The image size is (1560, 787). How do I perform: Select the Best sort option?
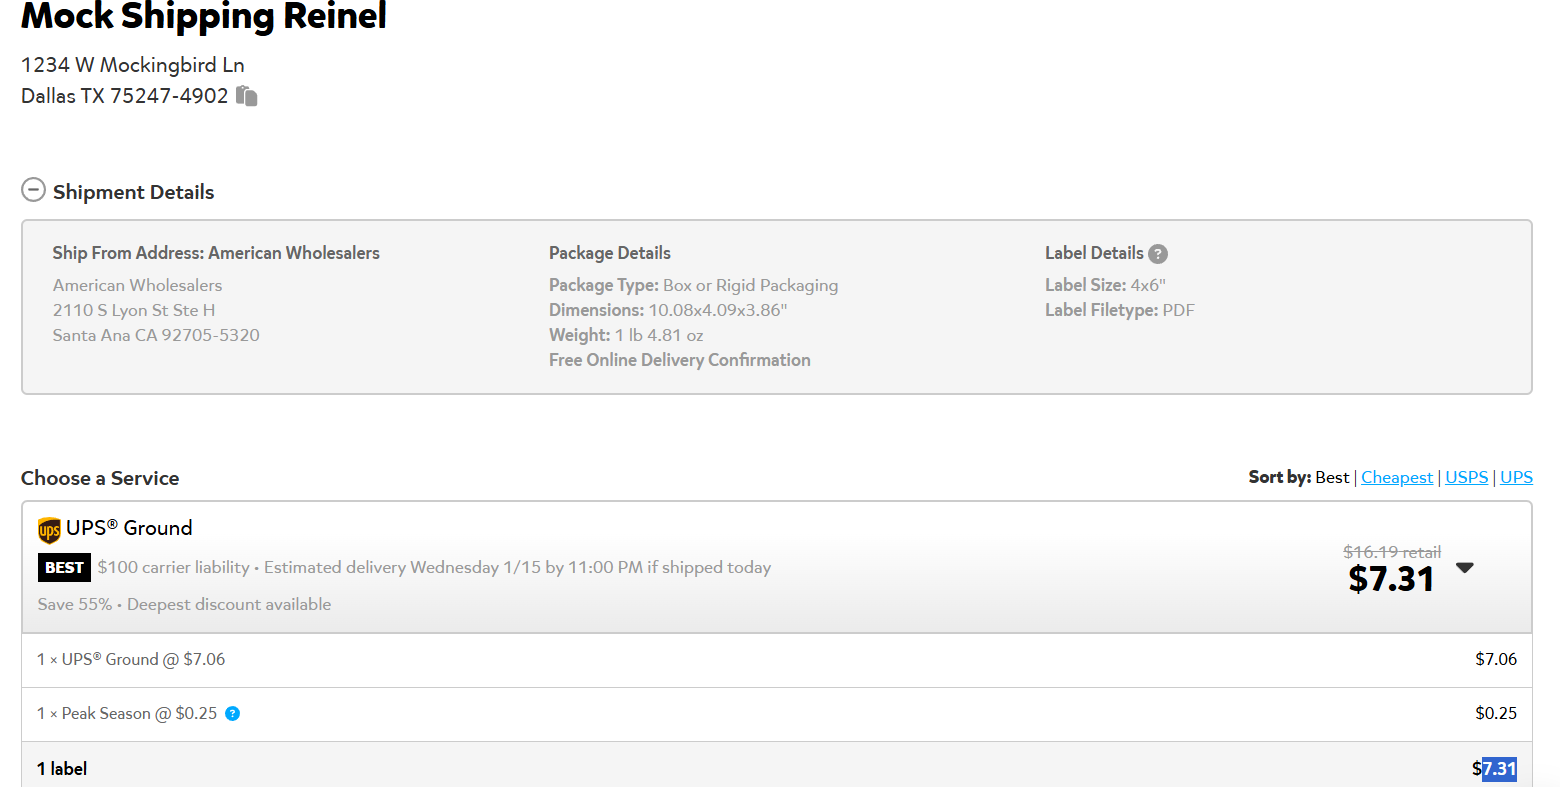pos(1332,478)
